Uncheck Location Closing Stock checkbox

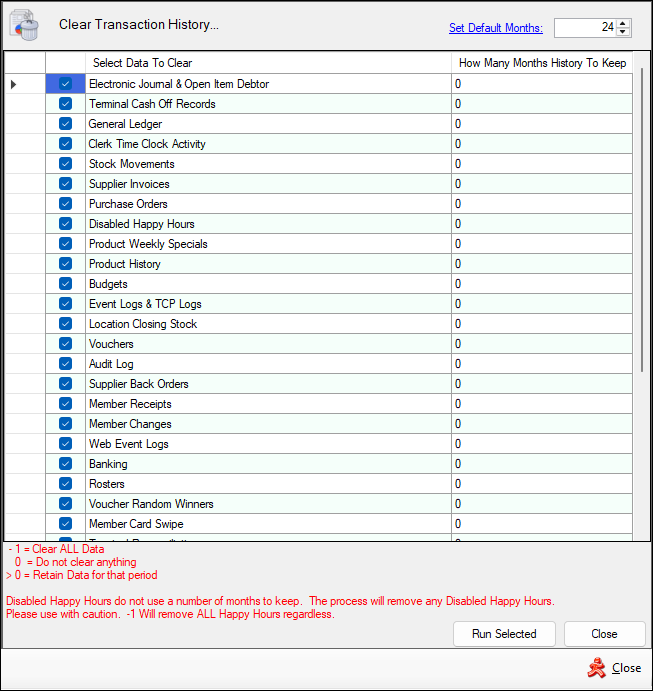[x=65, y=324]
